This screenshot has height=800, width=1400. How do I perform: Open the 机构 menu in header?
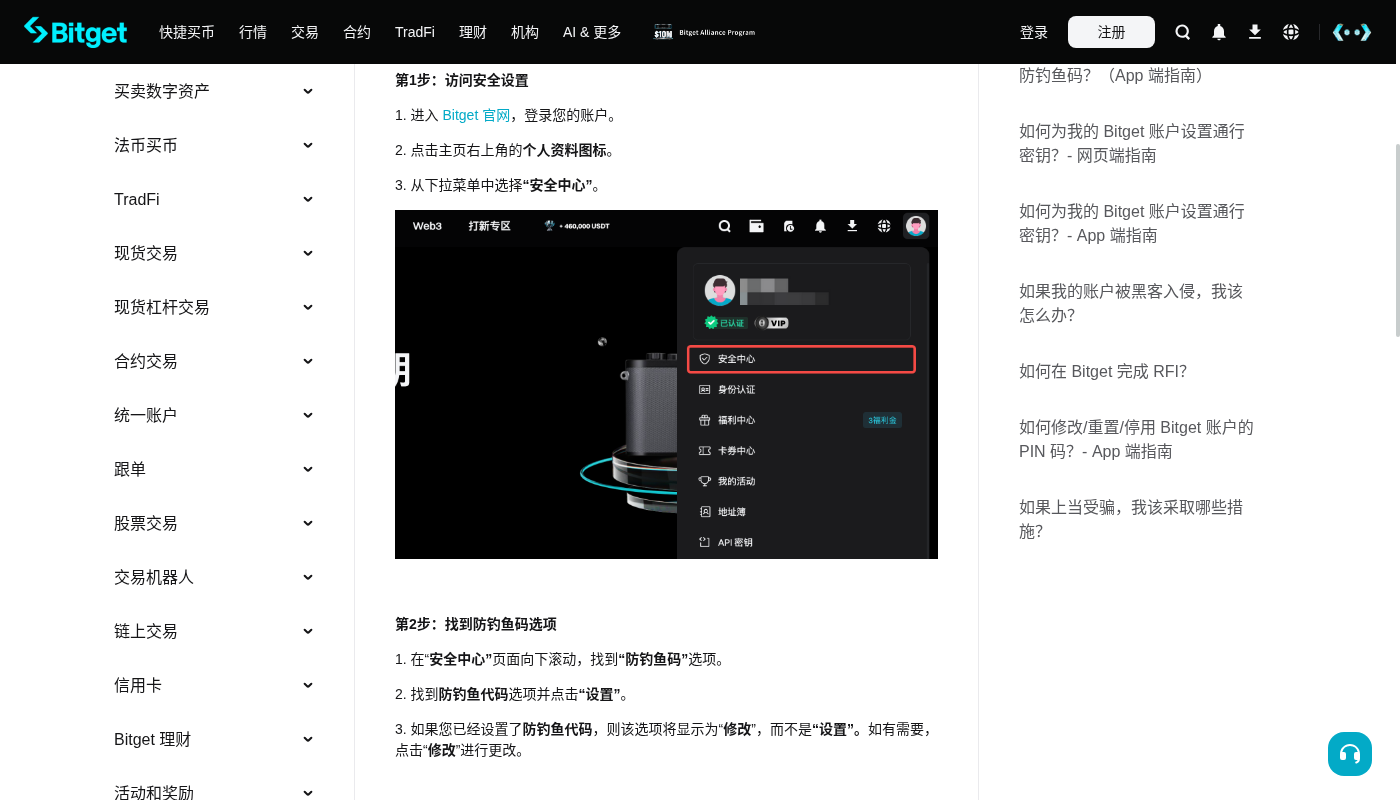coord(525,32)
